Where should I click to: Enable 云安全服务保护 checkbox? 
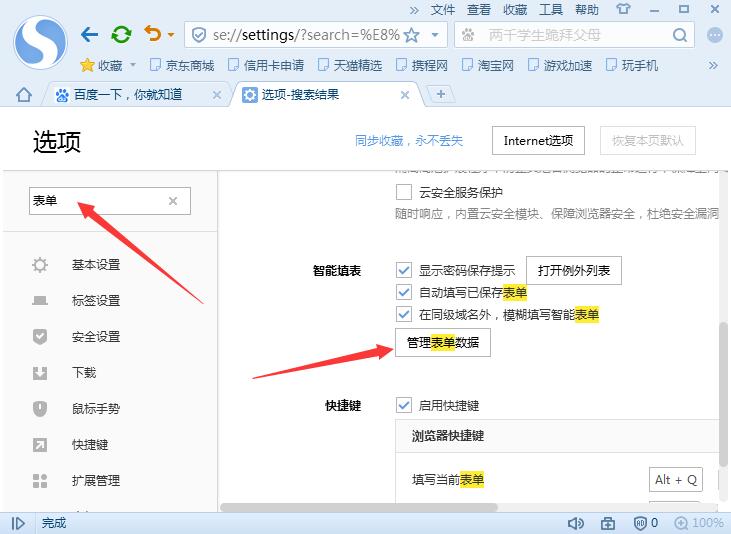click(x=404, y=192)
